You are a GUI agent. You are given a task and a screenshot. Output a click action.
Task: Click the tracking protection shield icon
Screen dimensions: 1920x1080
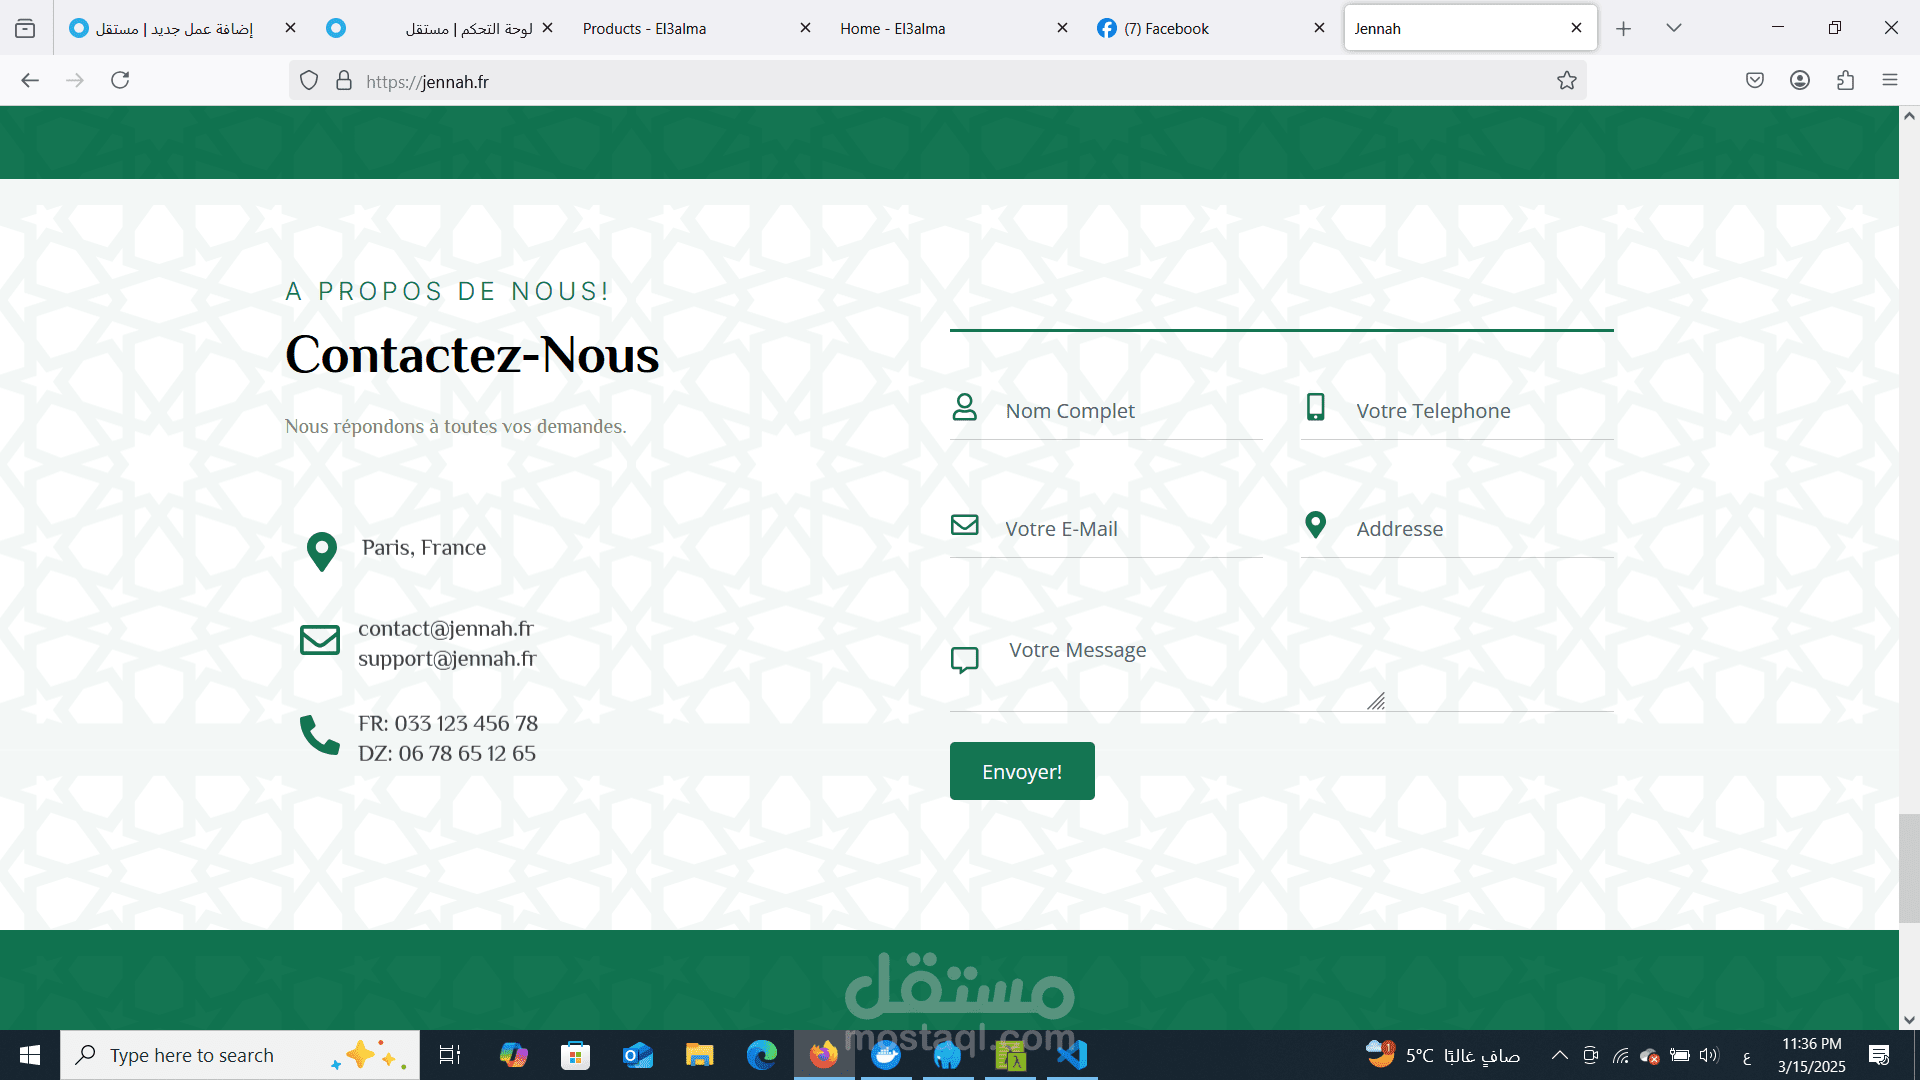[309, 81]
